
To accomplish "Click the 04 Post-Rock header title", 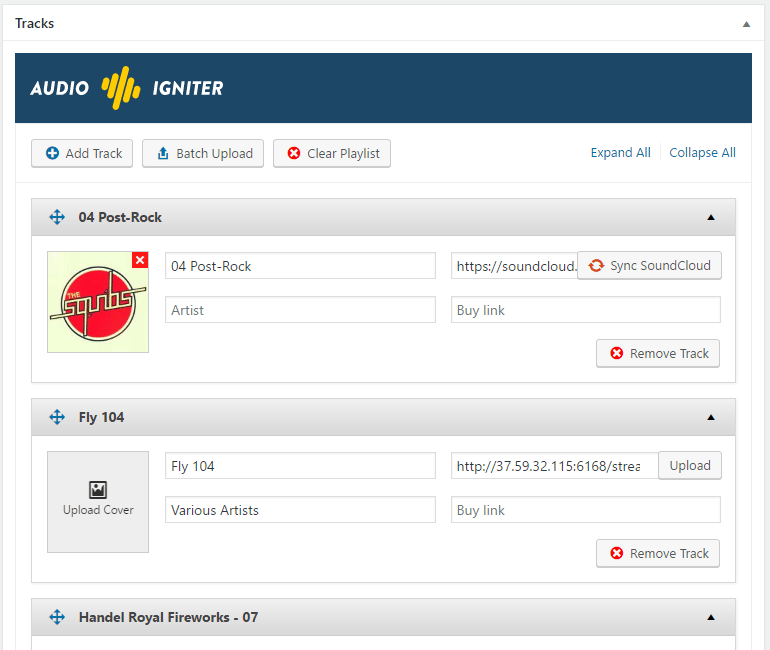I will pyautogui.click(x=120, y=217).
